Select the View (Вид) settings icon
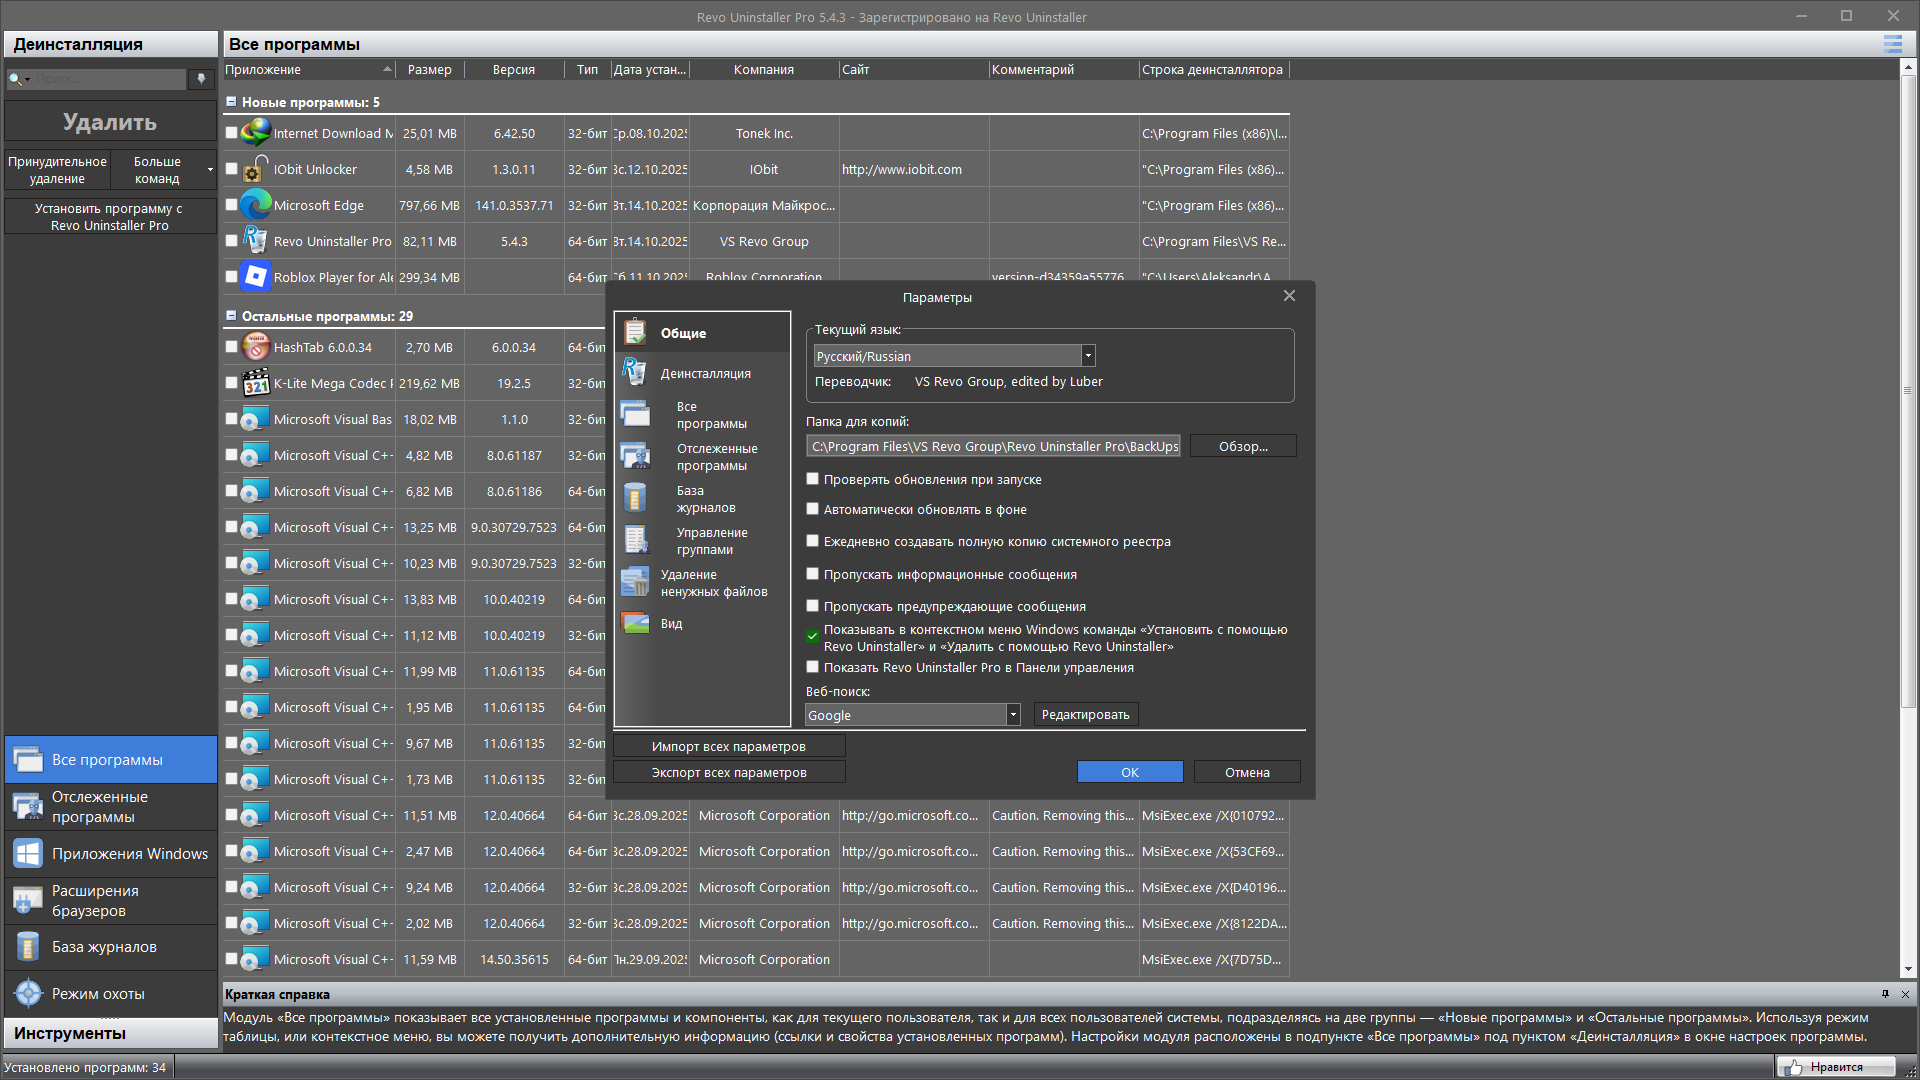This screenshot has height=1080, width=1920. 635,623
